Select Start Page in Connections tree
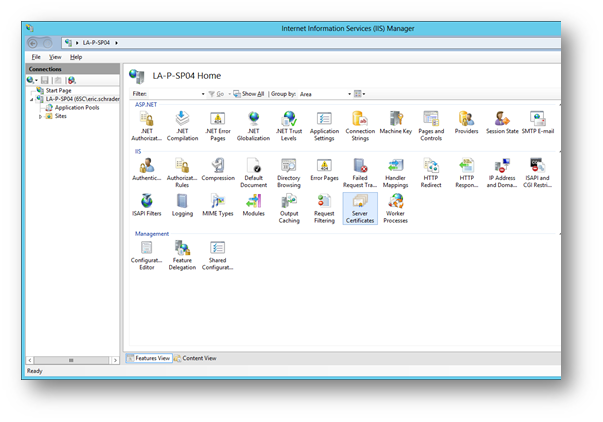 click(58, 90)
